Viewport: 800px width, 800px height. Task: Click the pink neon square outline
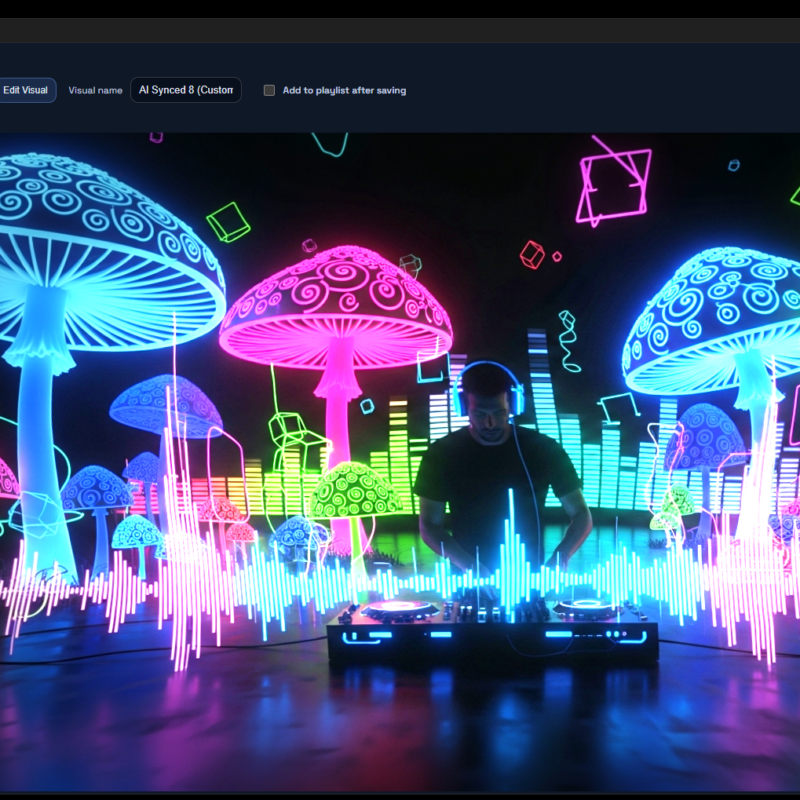(613, 185)
